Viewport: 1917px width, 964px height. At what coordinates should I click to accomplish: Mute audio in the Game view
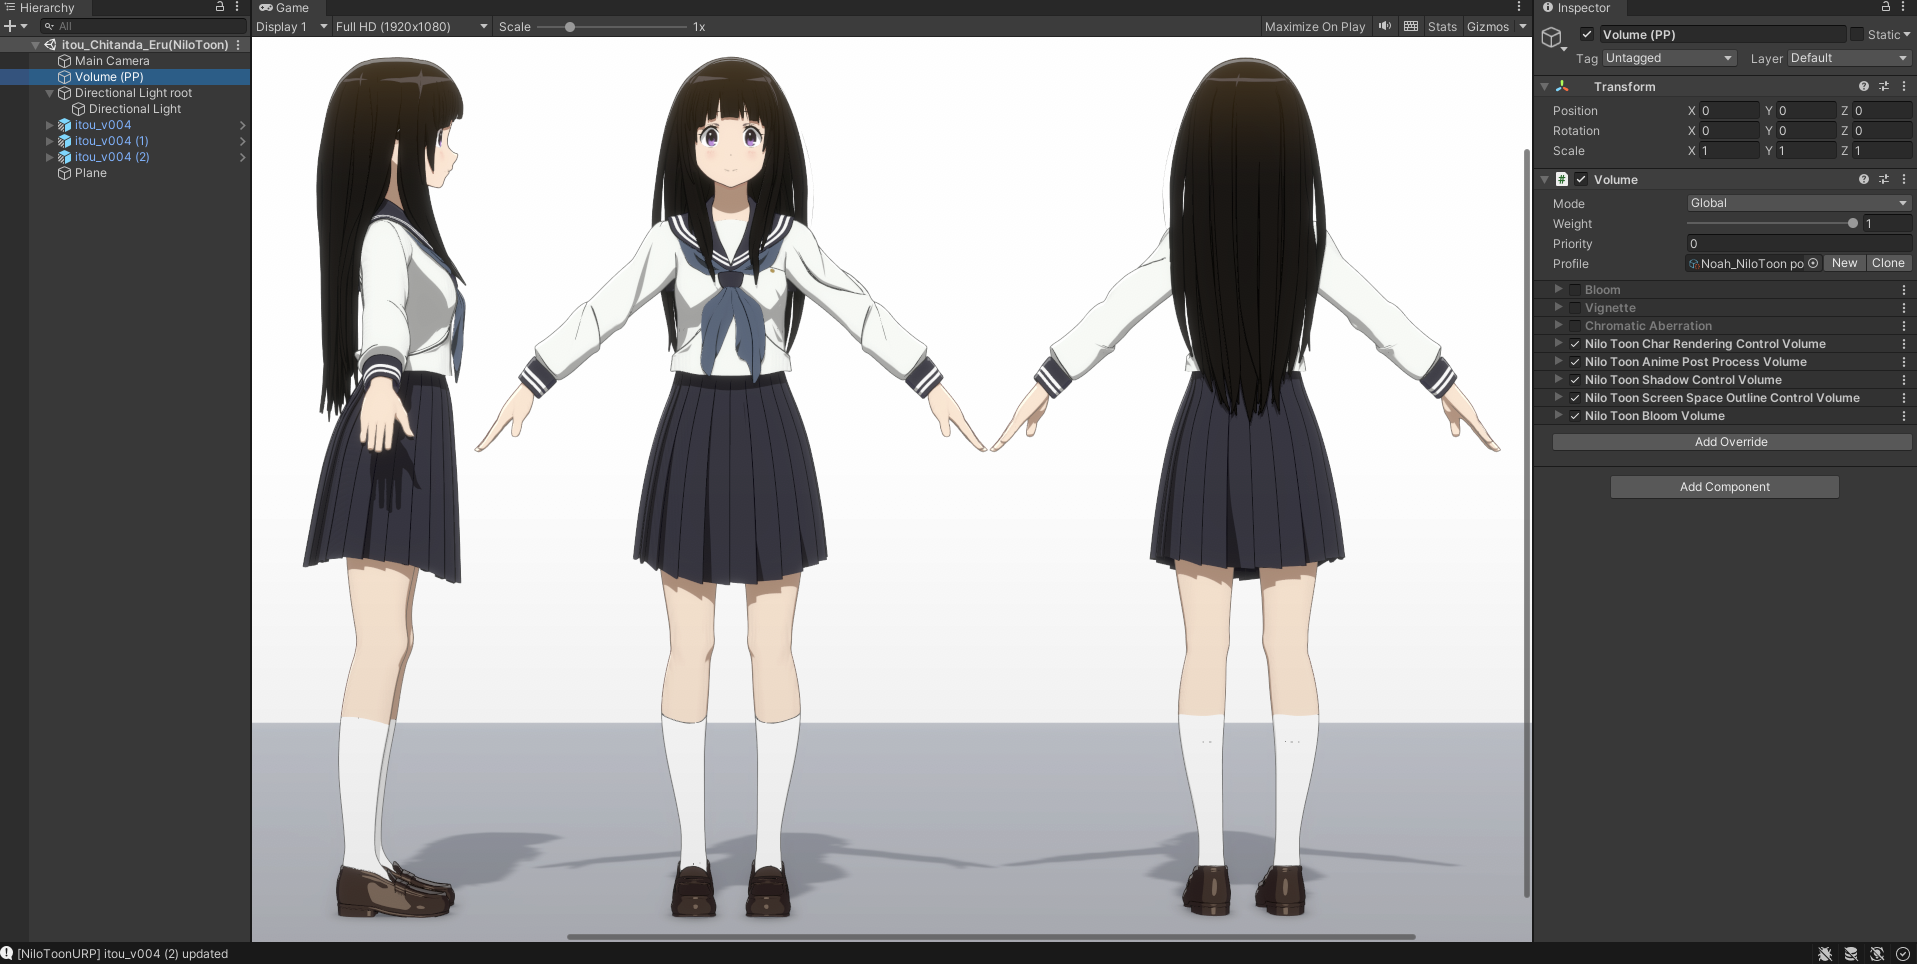[1385, 26]
